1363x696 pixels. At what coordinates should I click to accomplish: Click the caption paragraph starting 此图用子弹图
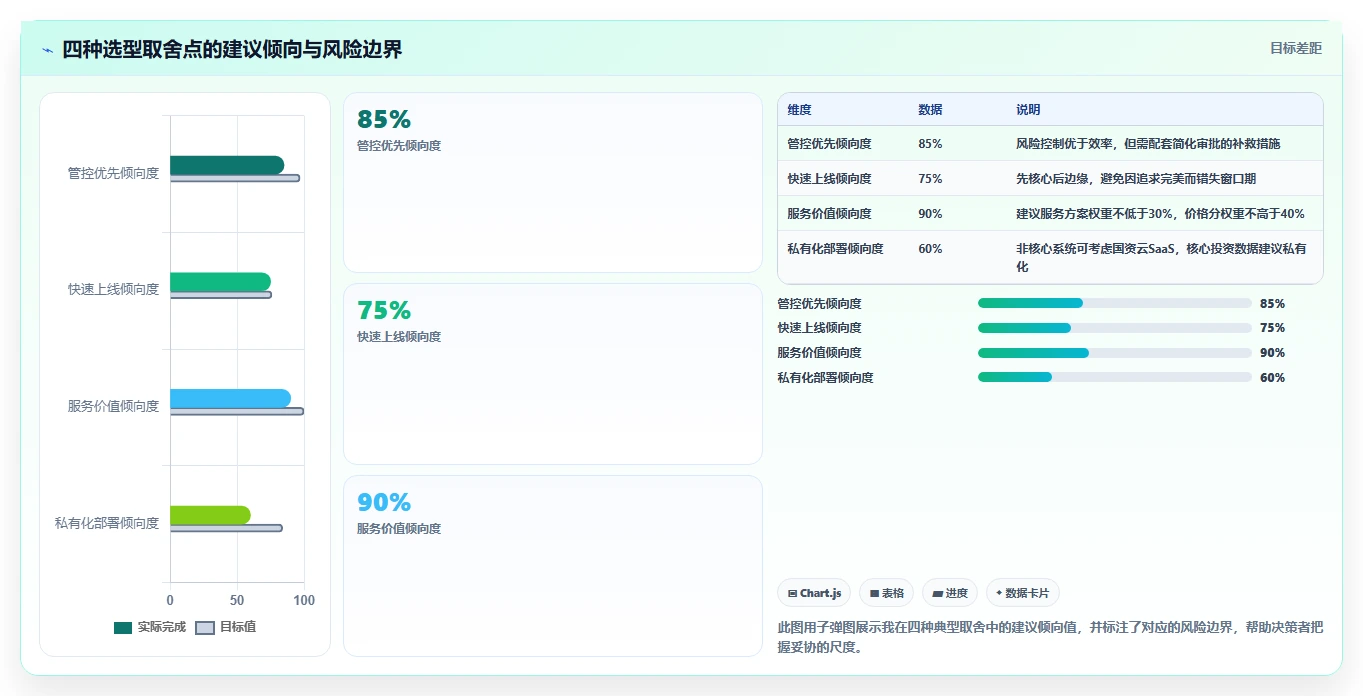1050,637
